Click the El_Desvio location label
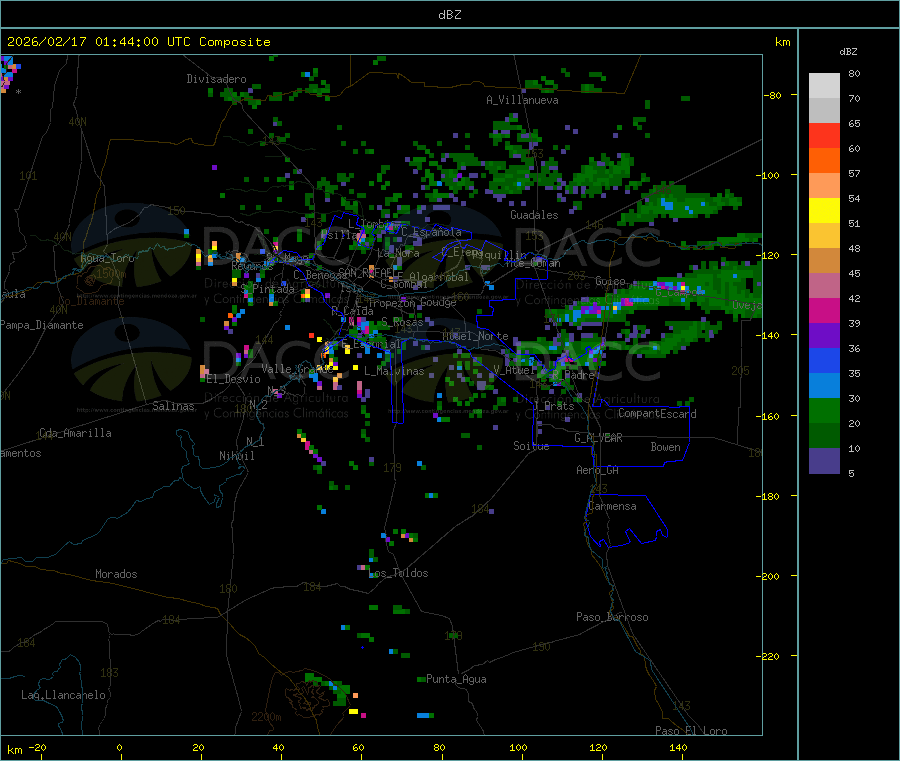Screen dimensions: 900x761 234,379
